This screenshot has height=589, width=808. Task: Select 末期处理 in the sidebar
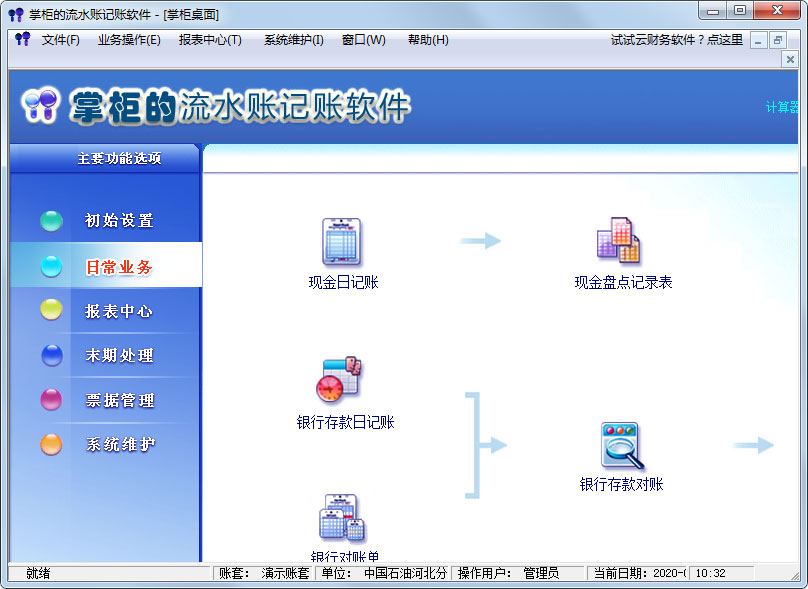120,355
